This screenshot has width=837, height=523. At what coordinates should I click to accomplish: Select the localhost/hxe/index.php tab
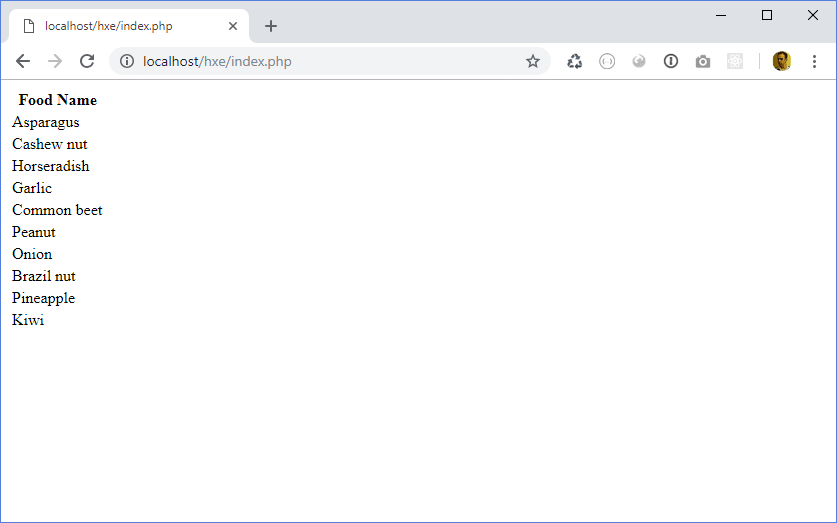pos(129,26)
